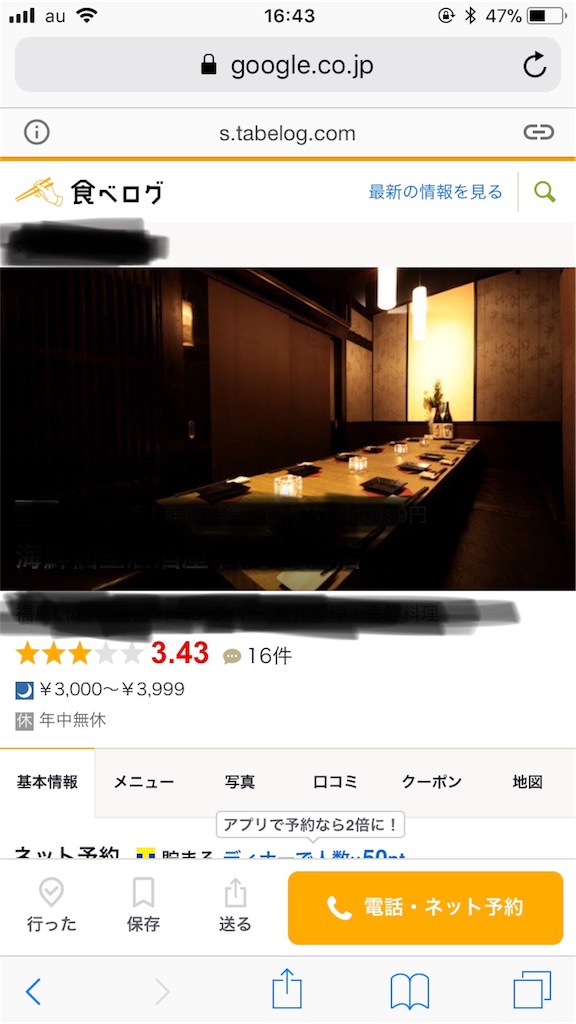Switch to 口コミ tab

pos(336,782)
